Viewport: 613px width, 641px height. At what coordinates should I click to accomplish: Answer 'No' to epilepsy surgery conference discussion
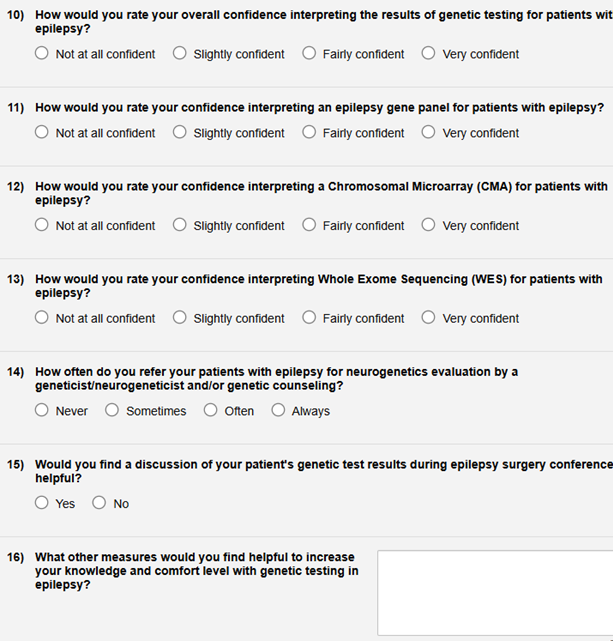(99, 503)
